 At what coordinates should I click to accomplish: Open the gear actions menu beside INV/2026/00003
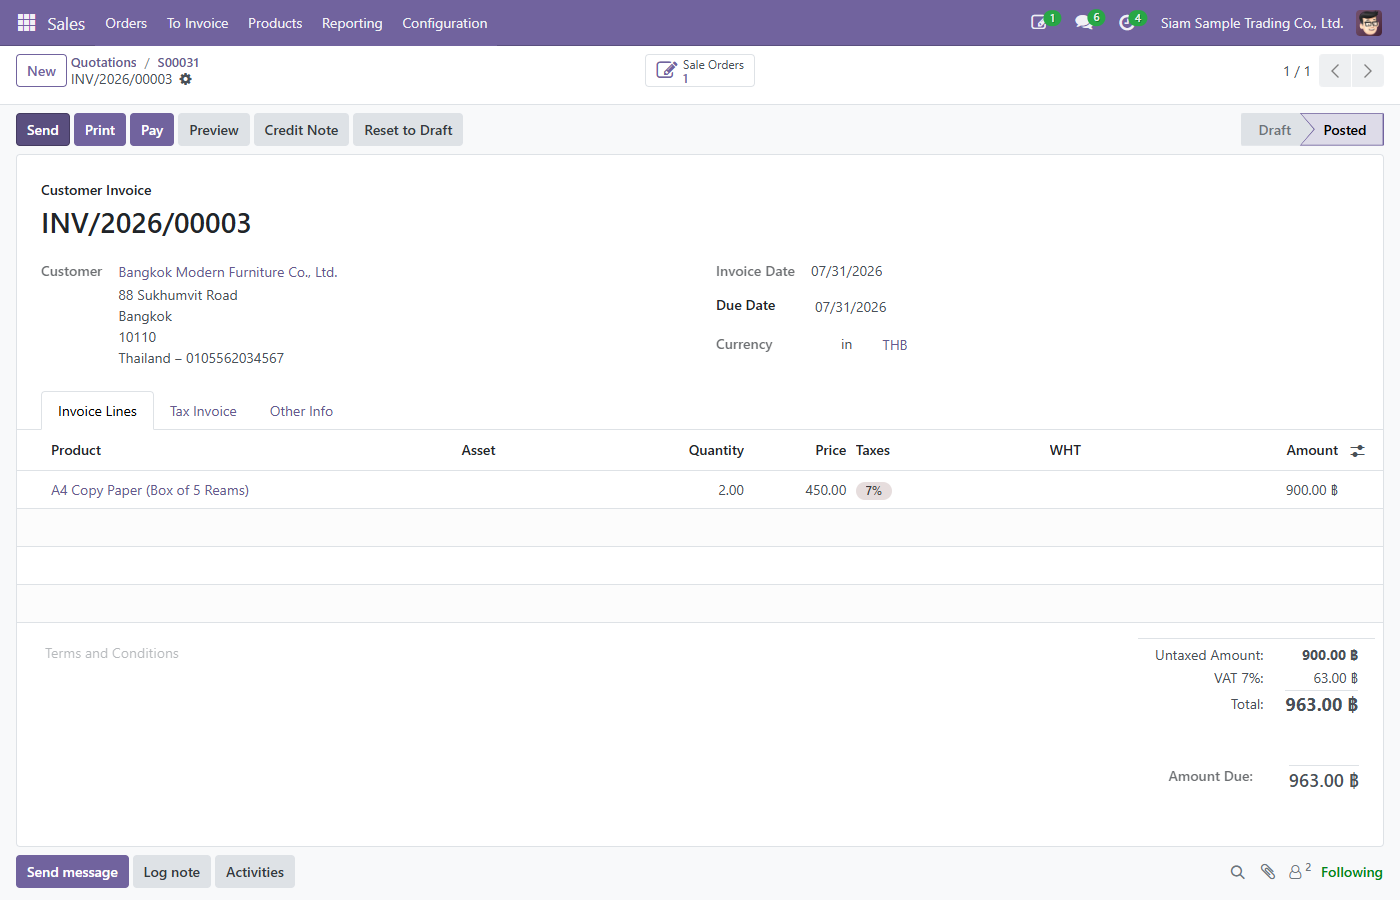[x=185, y=79]
